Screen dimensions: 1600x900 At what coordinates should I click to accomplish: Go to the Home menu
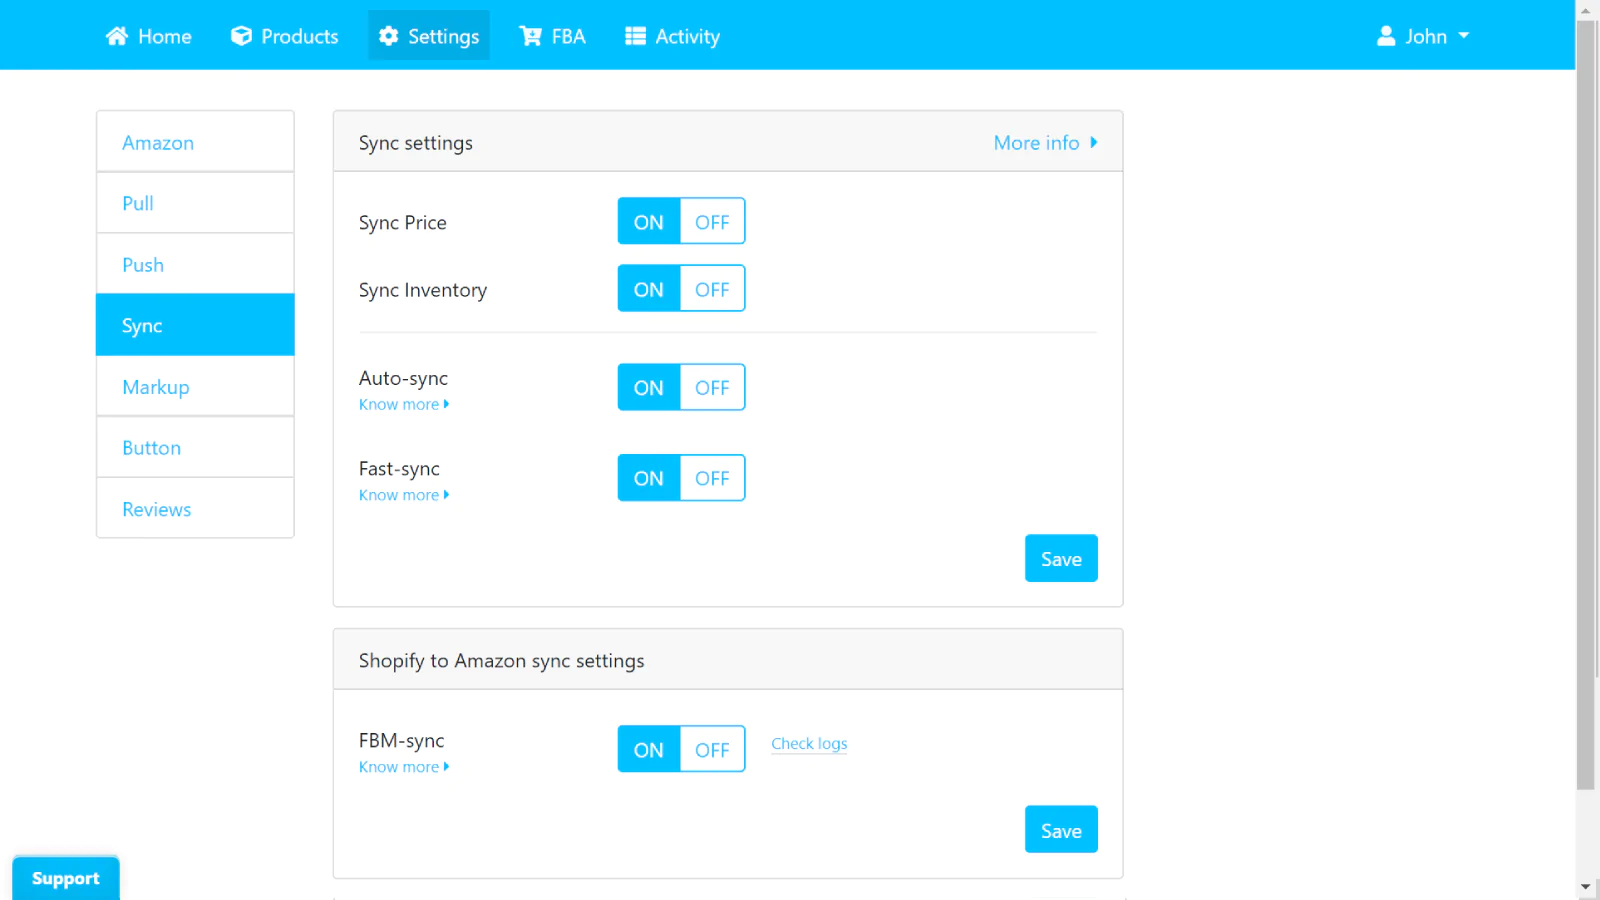(149, 36)
